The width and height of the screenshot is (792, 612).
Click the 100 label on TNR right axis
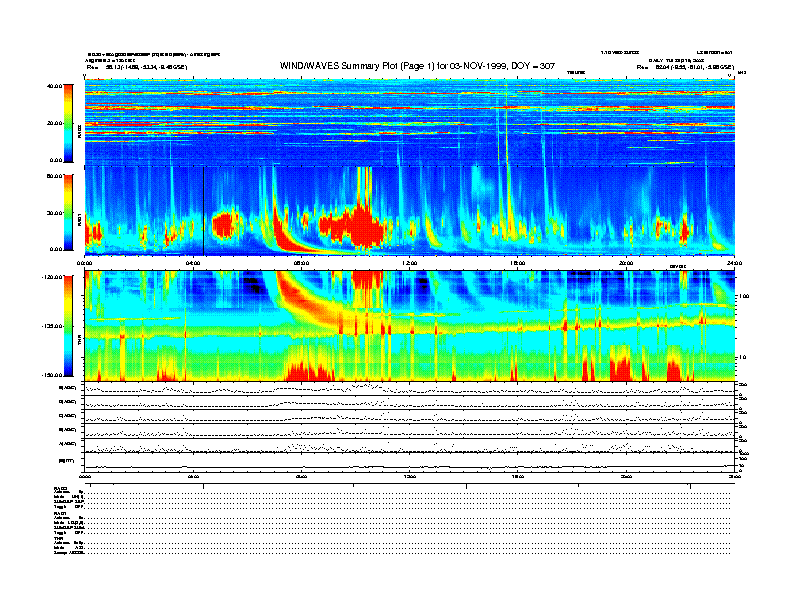[744, 296]
